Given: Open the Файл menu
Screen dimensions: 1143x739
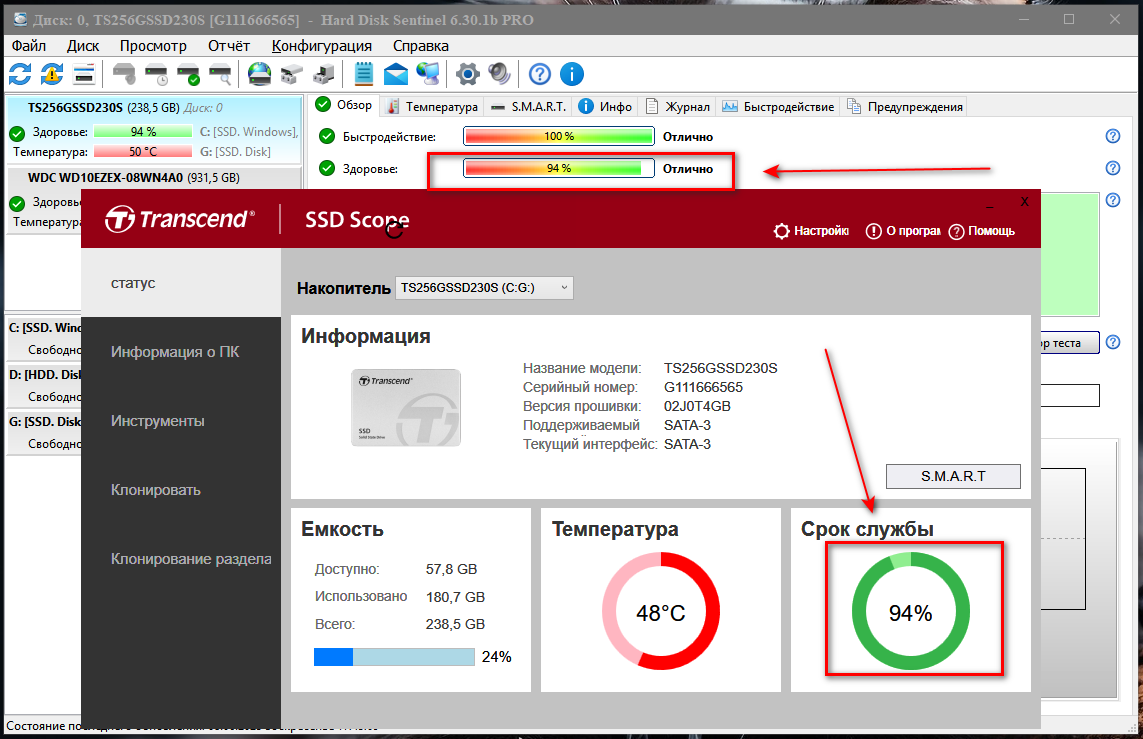Looking at the screenshot, I should [x=28, y=46].
